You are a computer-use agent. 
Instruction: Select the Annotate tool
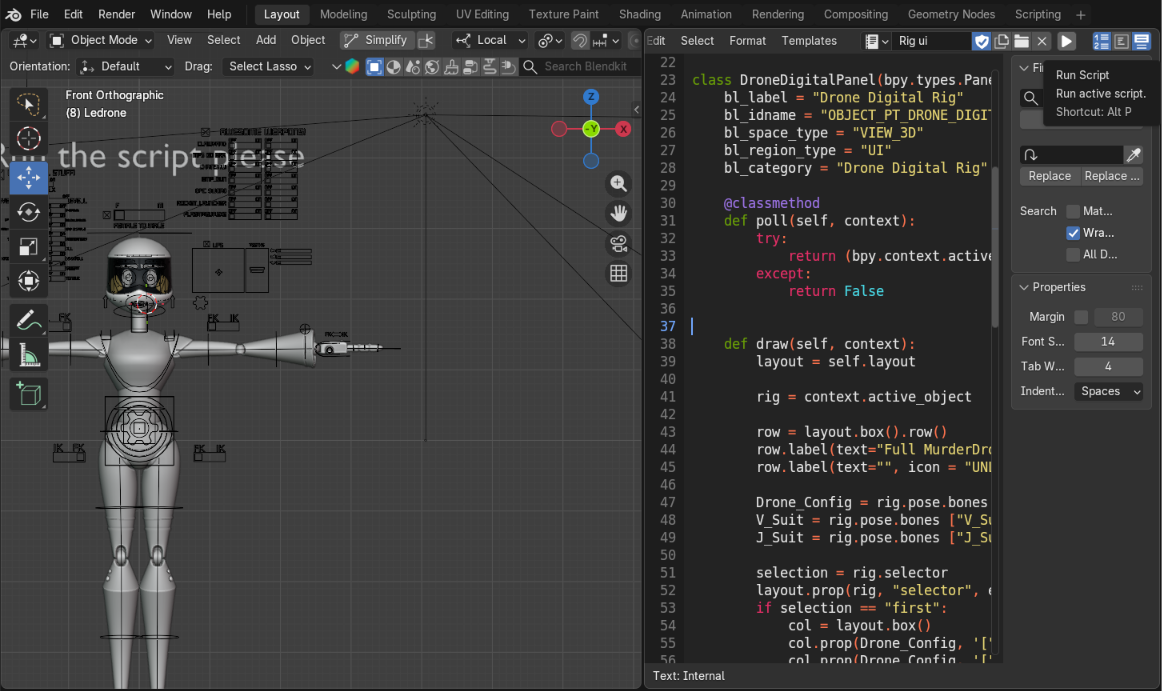pyautogui.click(x=28, y=320)
